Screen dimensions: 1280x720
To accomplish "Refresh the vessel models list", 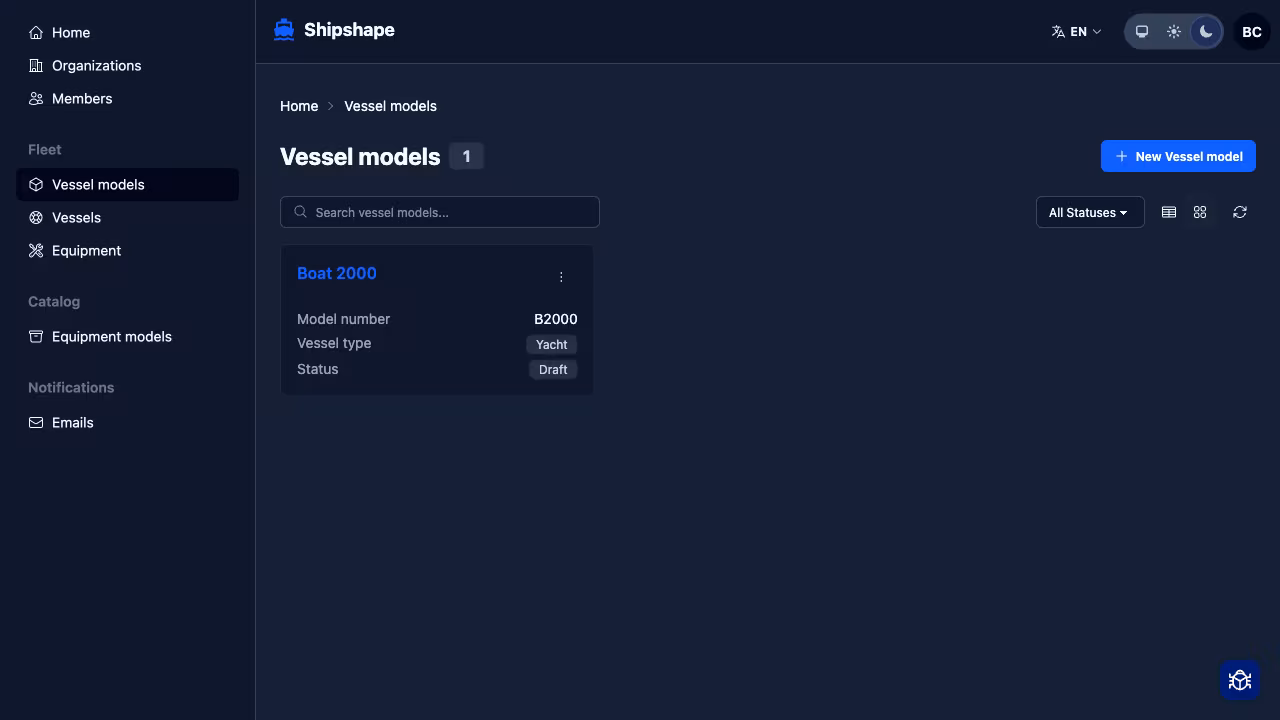I will click(x=1240, y=212).
